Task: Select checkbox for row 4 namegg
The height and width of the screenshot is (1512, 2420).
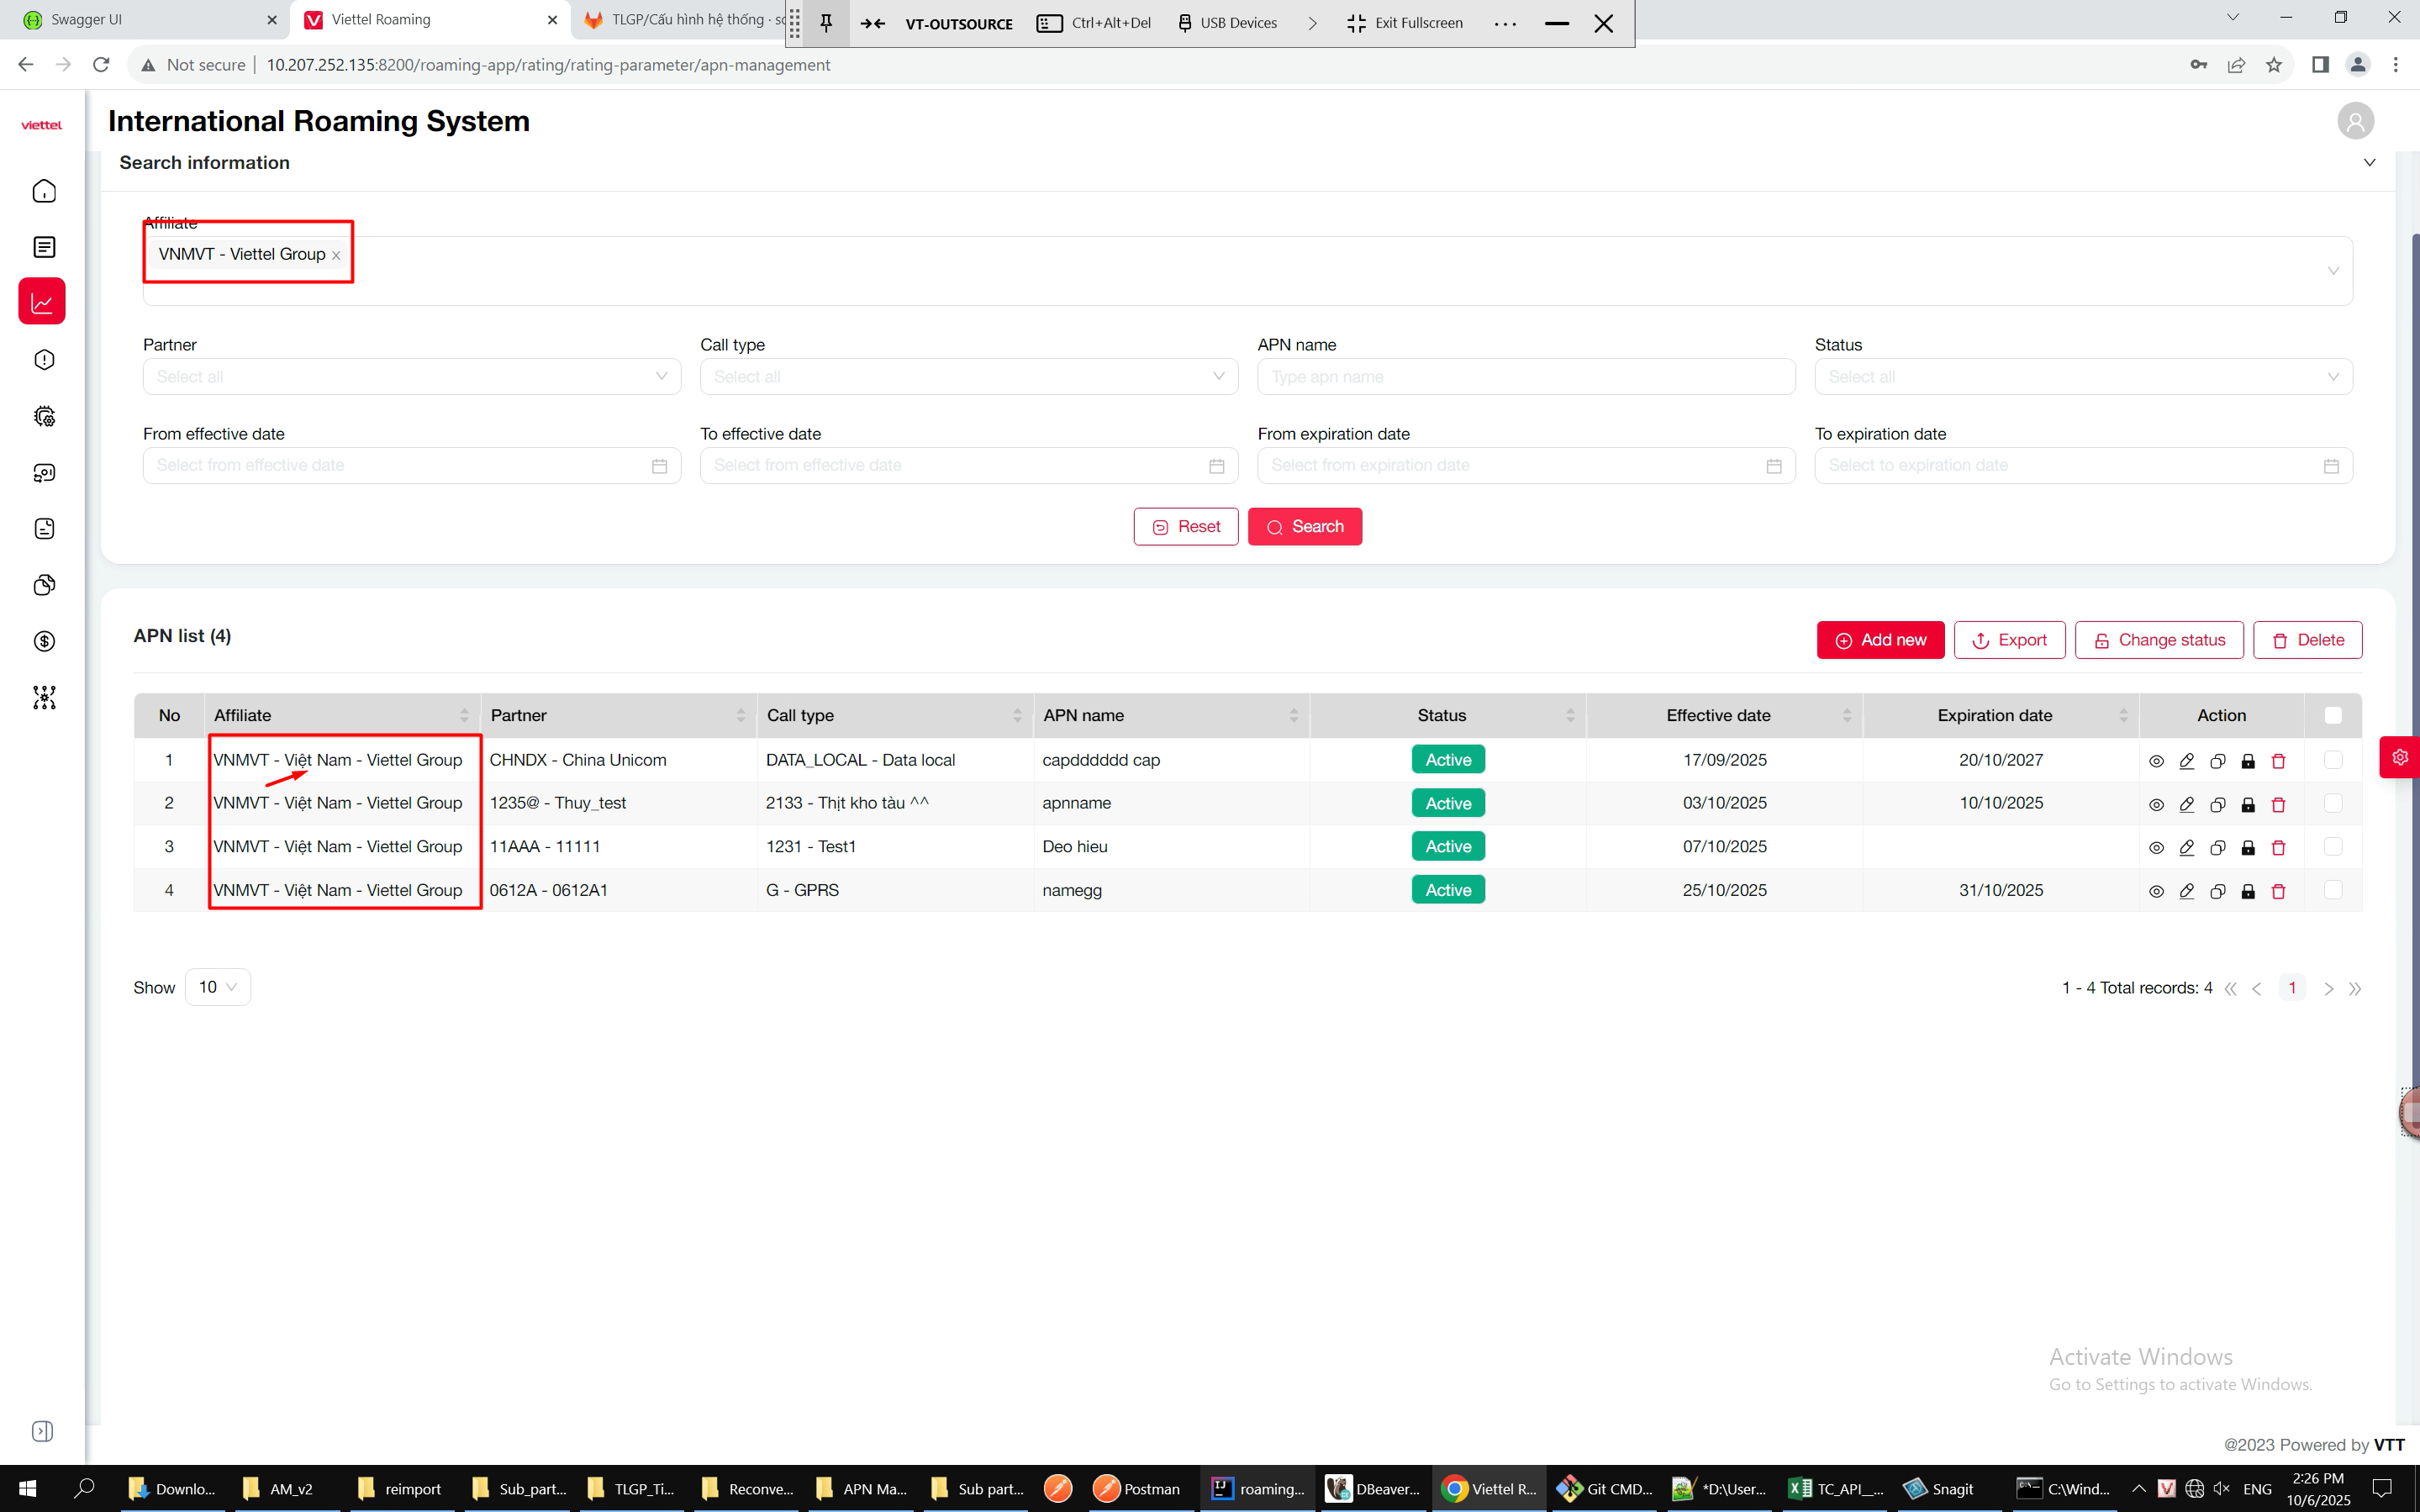Action: (2333, 890)
